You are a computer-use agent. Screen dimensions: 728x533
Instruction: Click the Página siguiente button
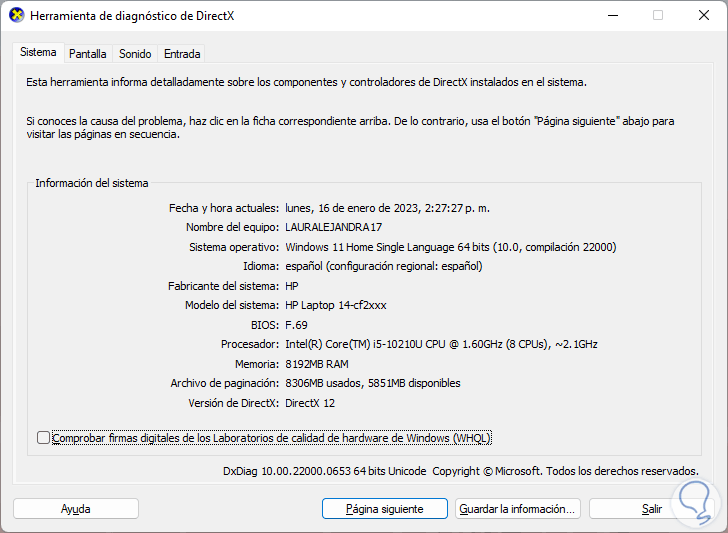pyautogui.click(x=384, y=509)
